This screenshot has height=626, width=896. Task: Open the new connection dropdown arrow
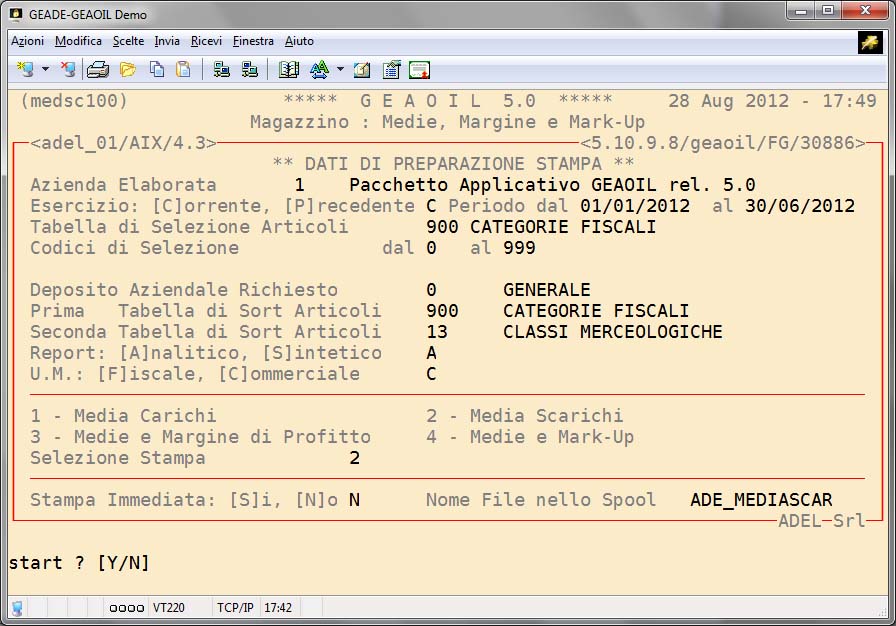tap(45, 70)
